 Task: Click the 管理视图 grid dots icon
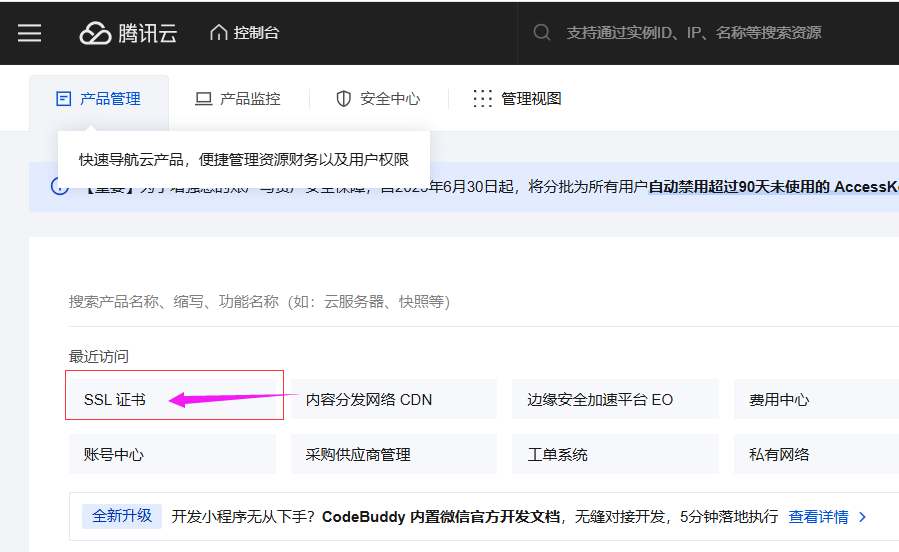coord(482,99)
